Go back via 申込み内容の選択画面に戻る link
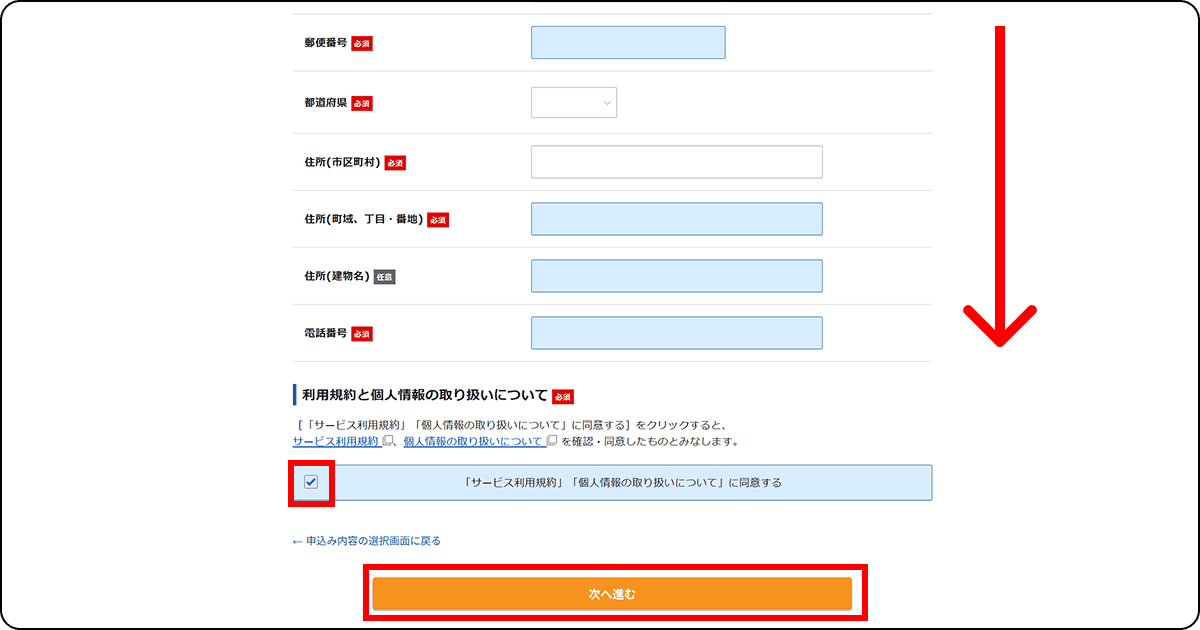Image resolution: width=1200 pixels, height=630 pixels. point(366,541)
